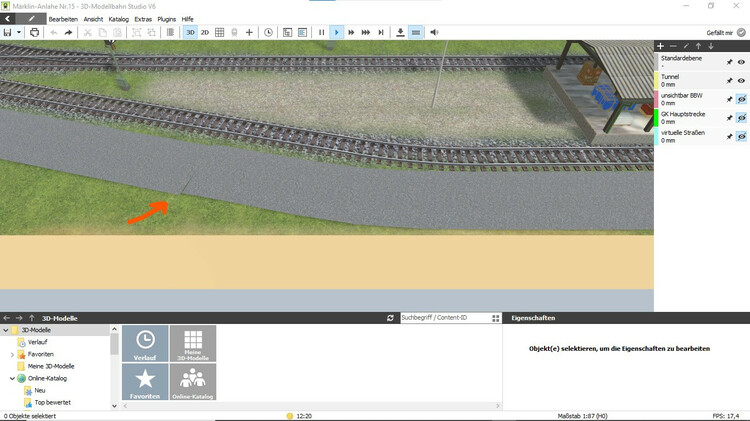750x421 pixels.
Task: Mute sound with the speaker icon
Action: (434, 32)
